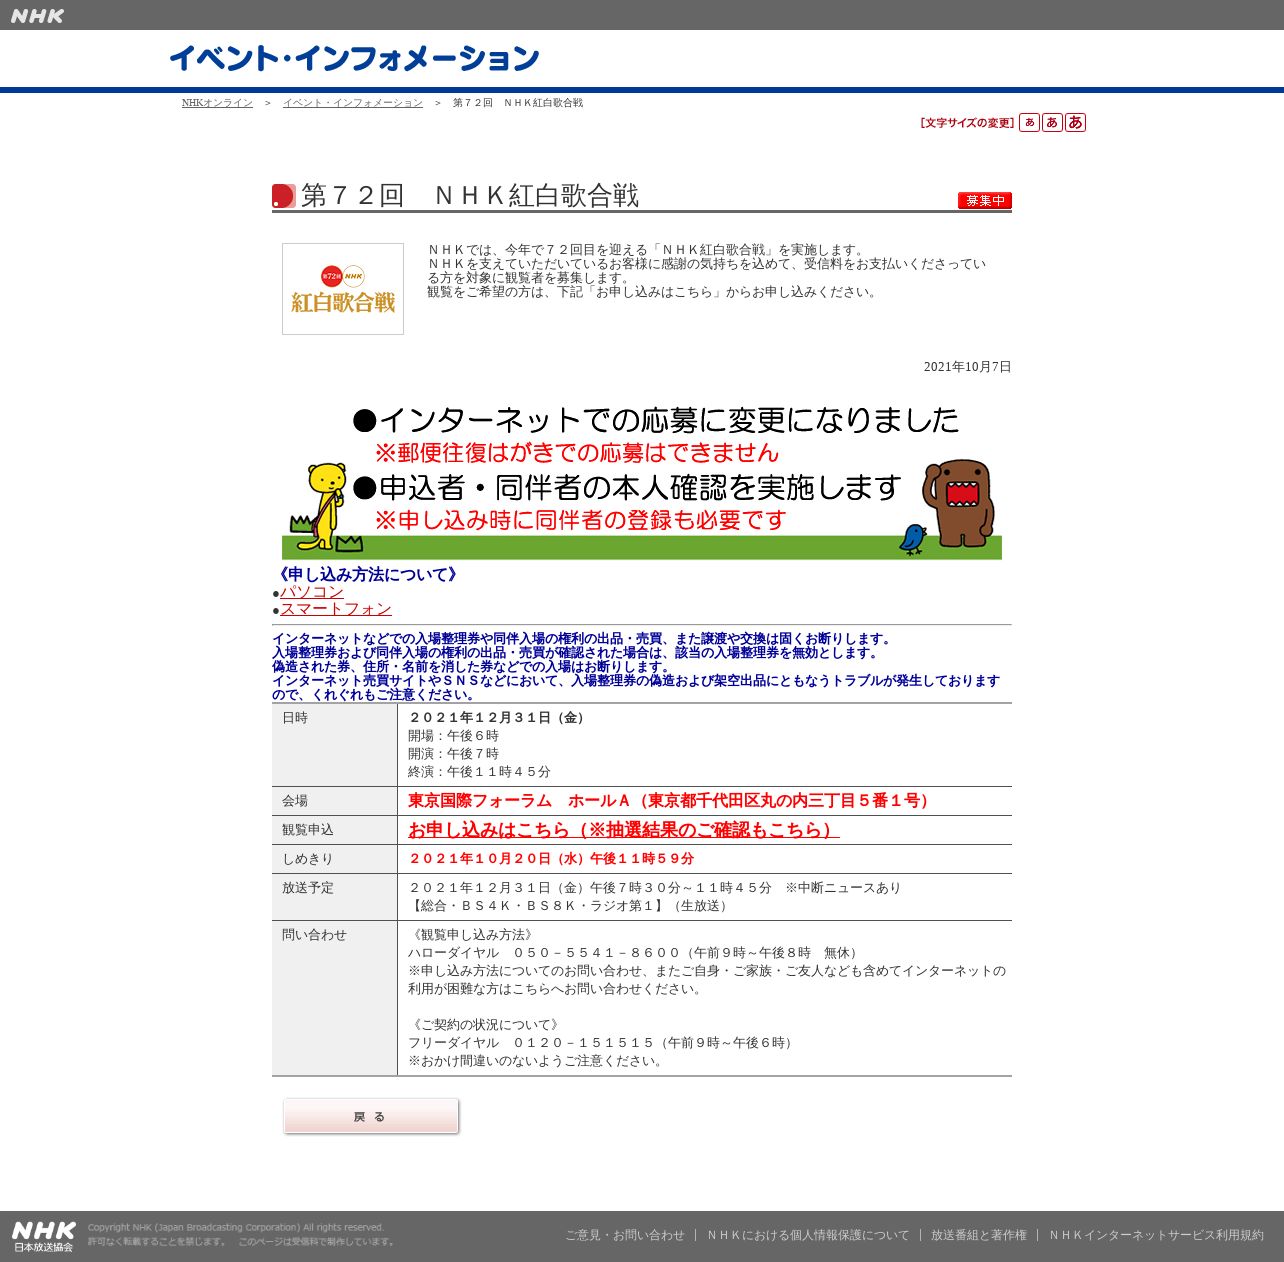Open the パソコン application method link
Screen dimensions: 1284x1262
click(x=312, y=592)
